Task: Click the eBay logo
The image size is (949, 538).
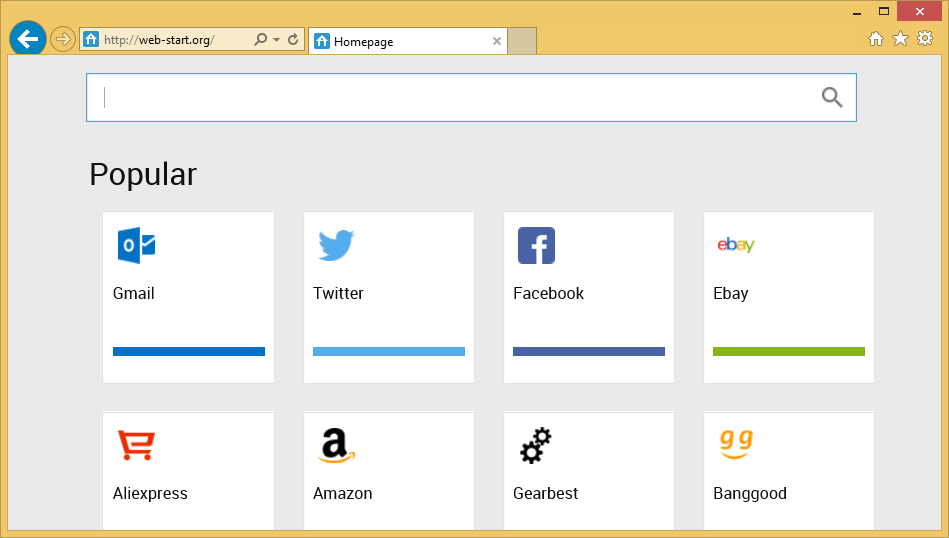Action: 736,244
